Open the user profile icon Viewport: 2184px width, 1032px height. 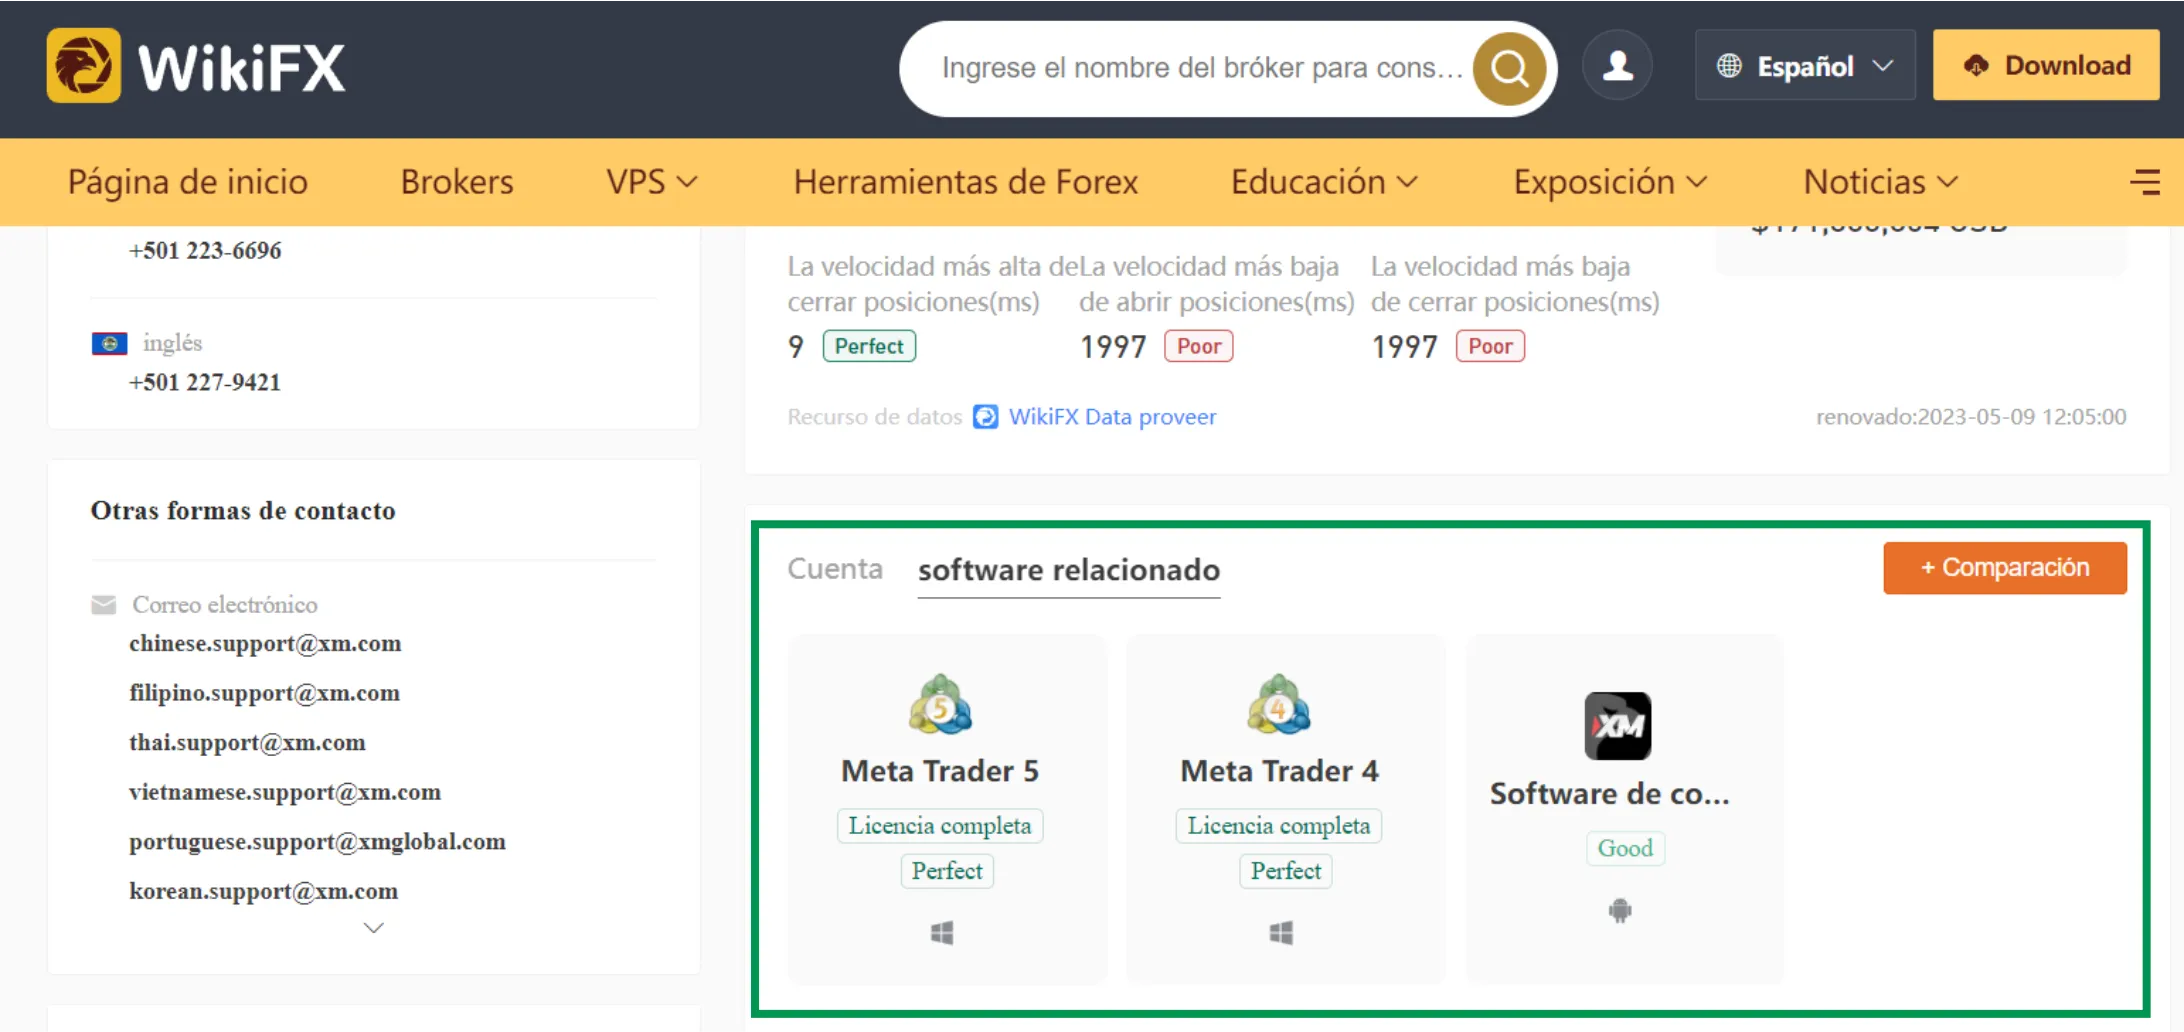[1617, 66]
